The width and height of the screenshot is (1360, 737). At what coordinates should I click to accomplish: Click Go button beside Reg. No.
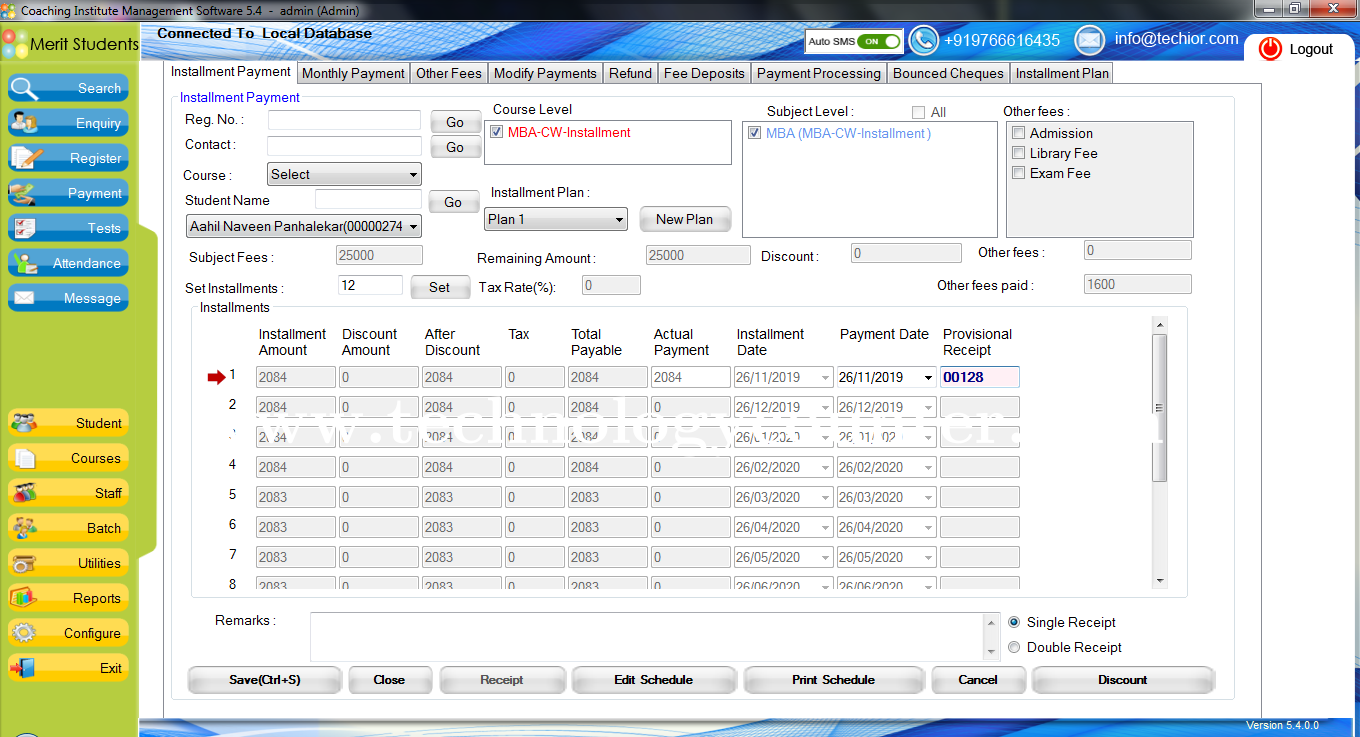point(455,122)
